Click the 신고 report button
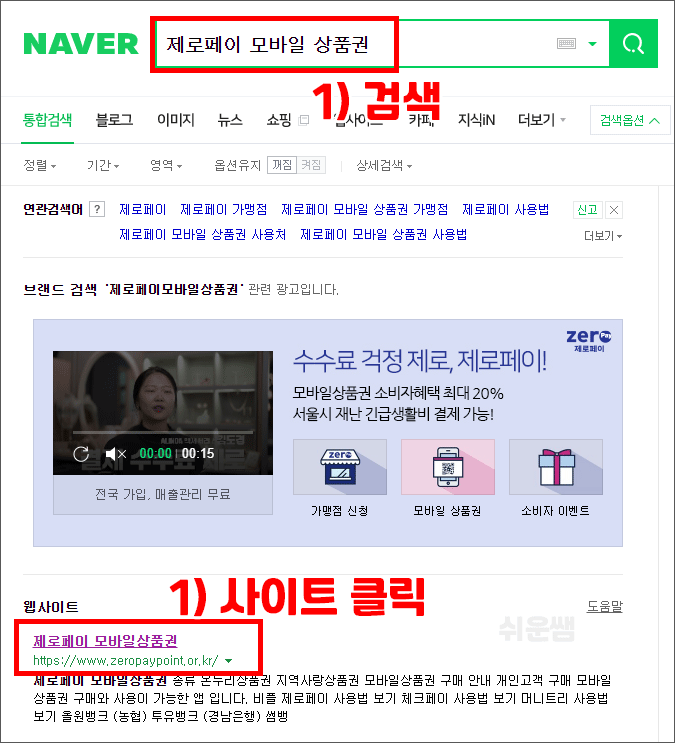 pyautogui.click(x=587, y=209)
